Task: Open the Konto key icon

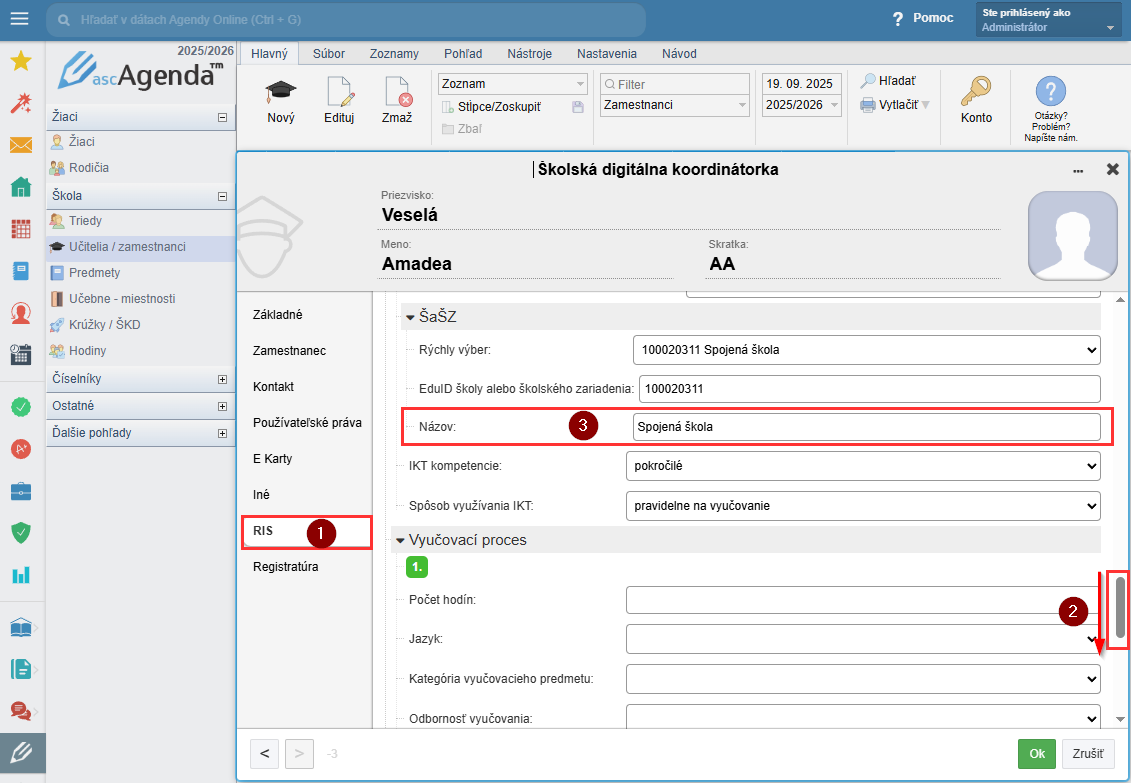Action: coord(976,93)
